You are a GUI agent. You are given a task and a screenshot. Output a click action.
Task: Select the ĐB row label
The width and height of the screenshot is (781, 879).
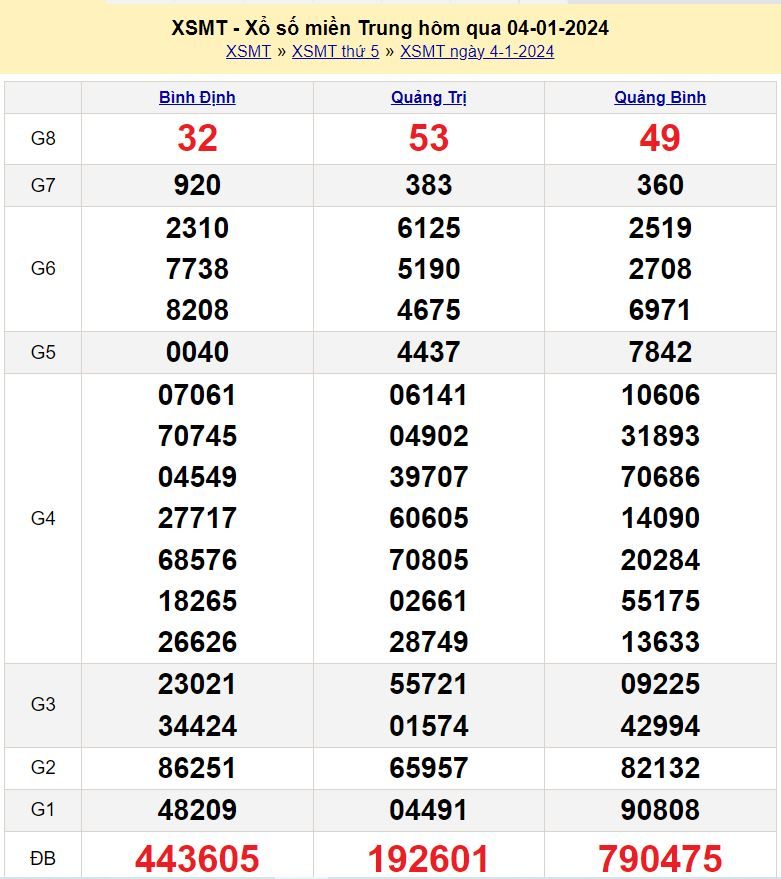(x=43, y=858)
